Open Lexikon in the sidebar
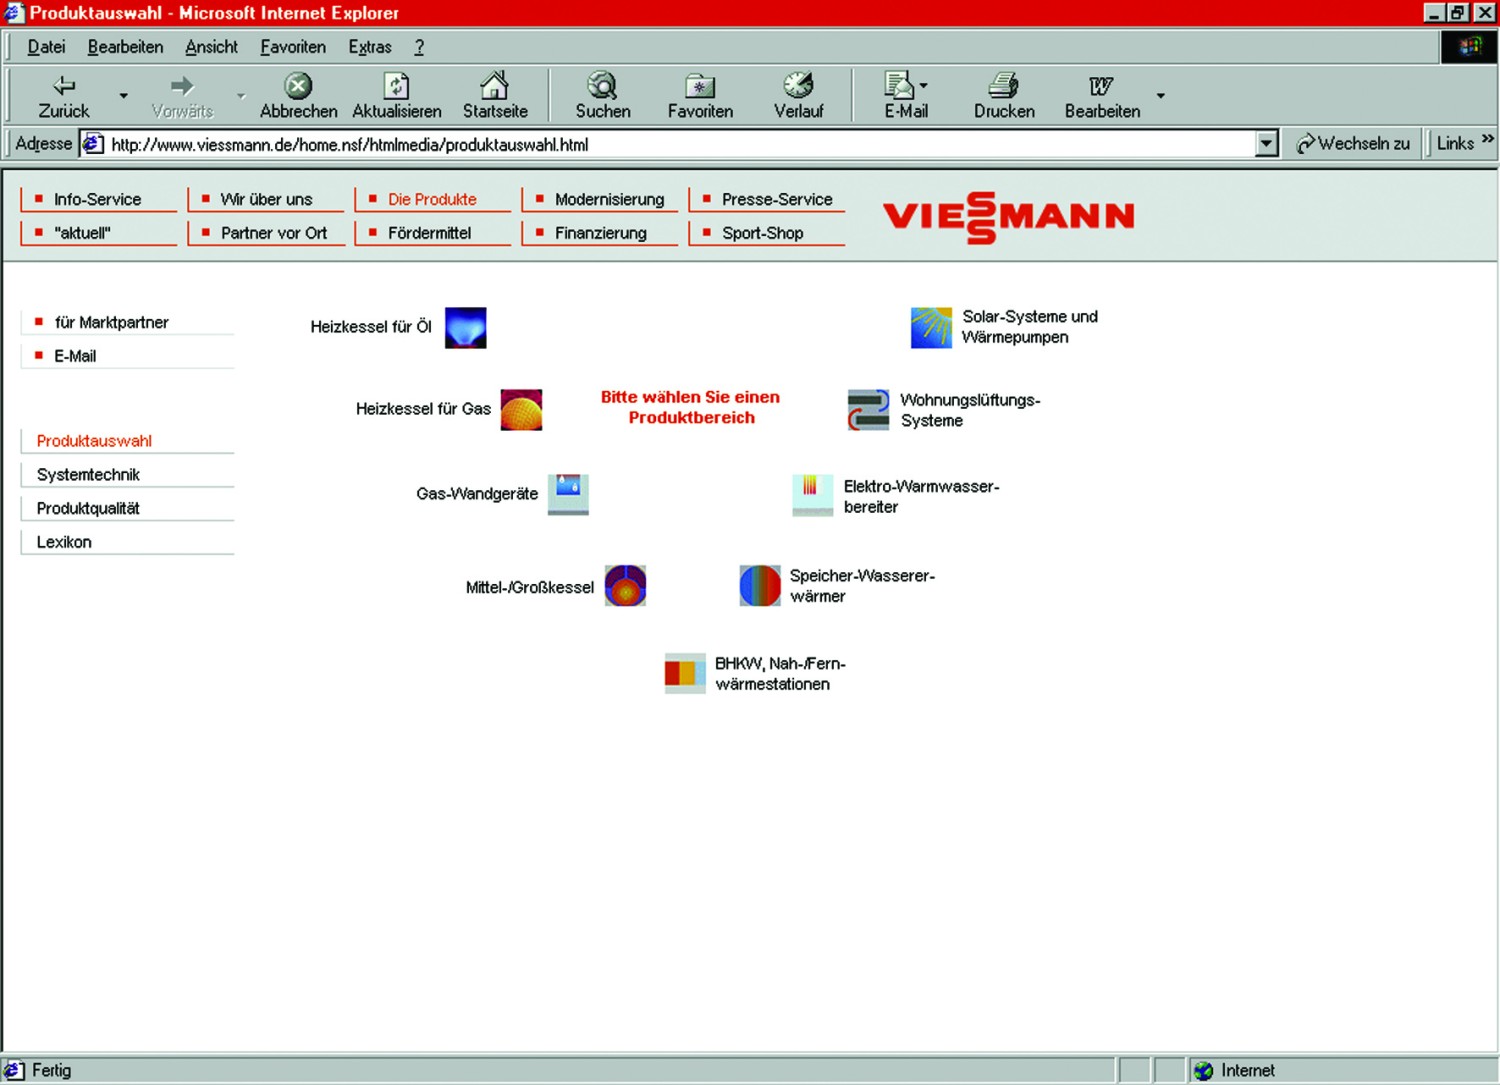The width and height of the screenshot is (1500, 1085). click(x=64, y=542)
